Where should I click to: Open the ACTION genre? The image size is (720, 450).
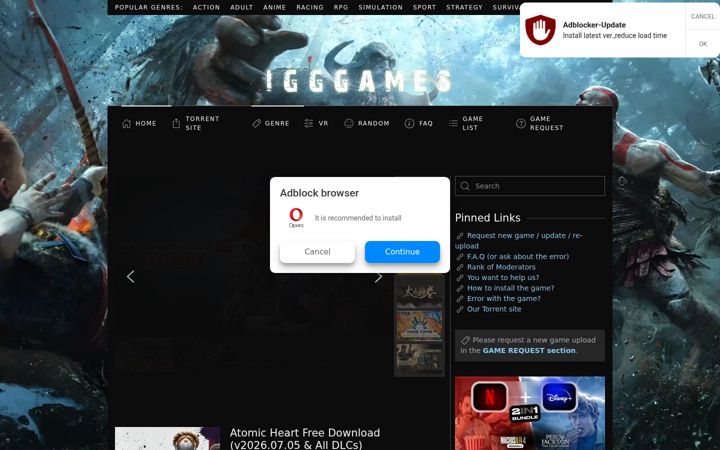(206, 7)
